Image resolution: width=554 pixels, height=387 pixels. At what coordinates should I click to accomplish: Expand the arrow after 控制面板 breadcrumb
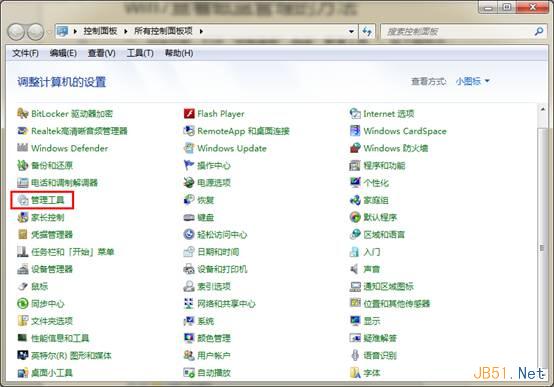pyautogui.click(x=125, y=31)
